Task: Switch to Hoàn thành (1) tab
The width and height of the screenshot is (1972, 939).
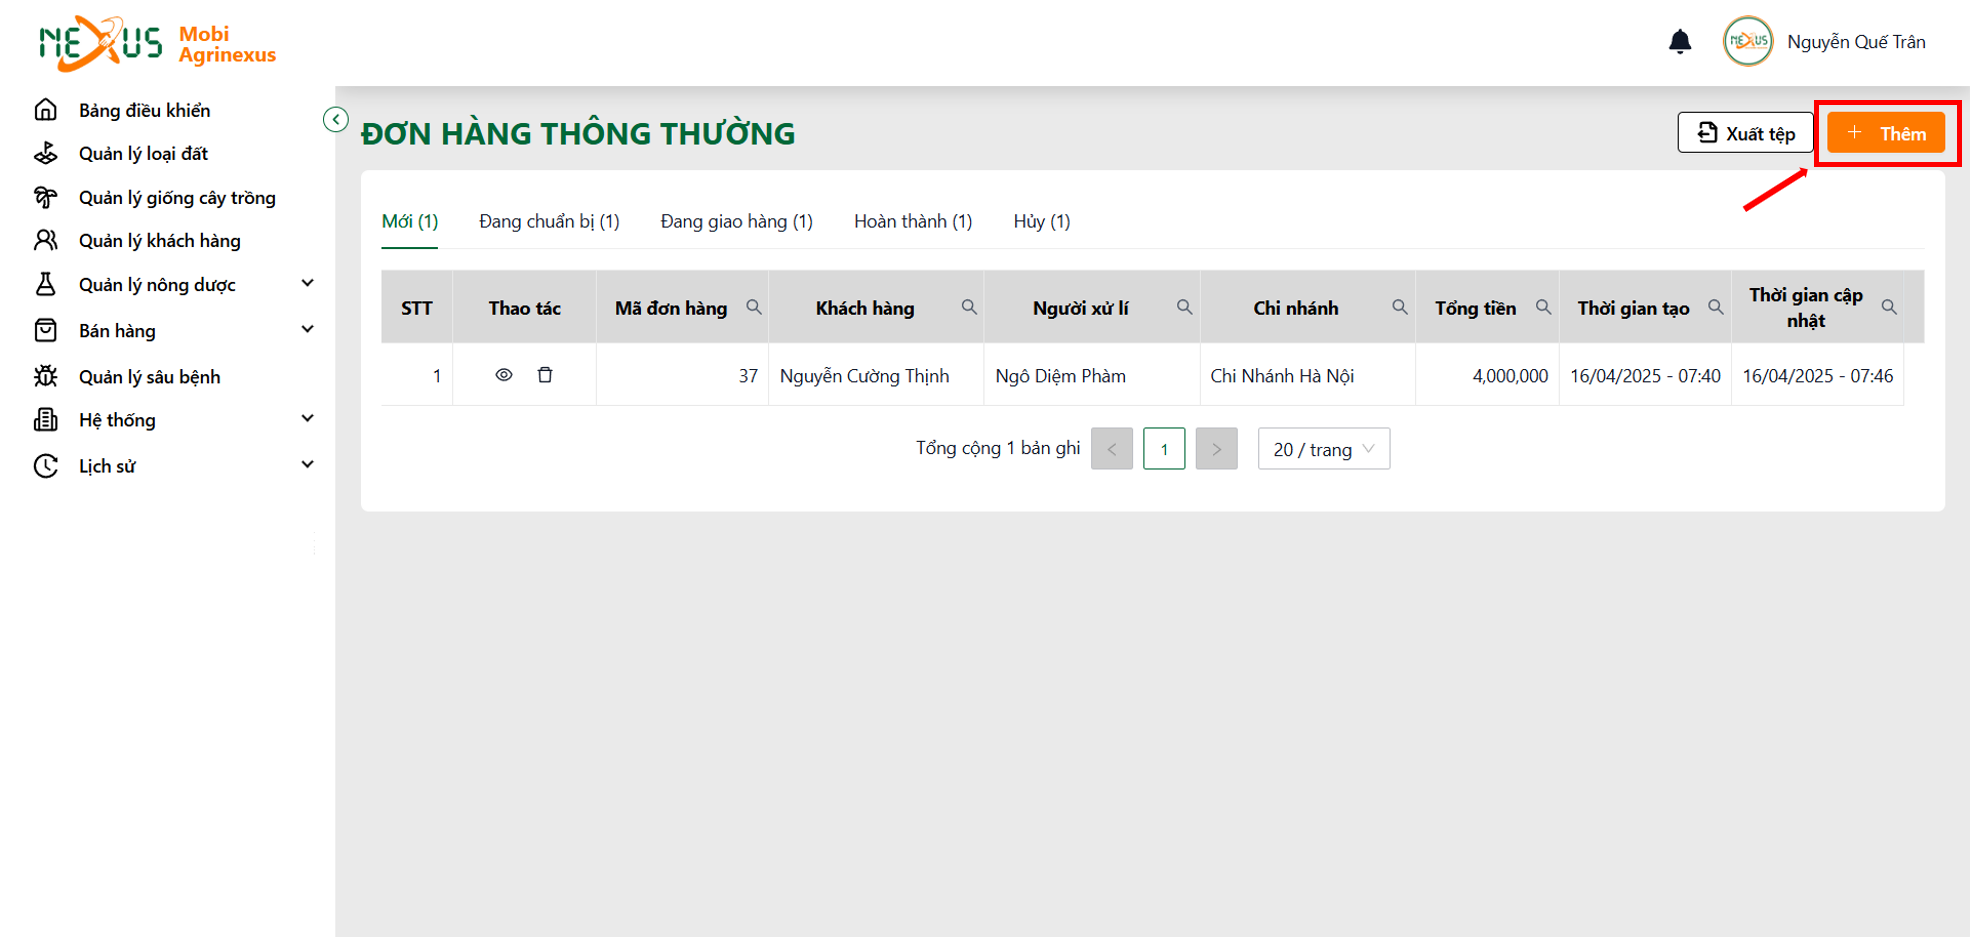Action: tap(913, 221)
